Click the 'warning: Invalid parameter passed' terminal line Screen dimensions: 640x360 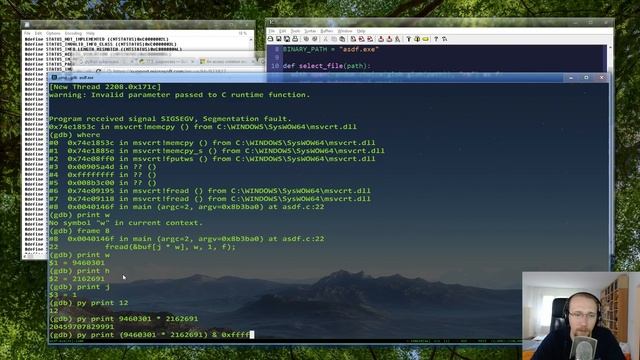(x=180, y=95)
